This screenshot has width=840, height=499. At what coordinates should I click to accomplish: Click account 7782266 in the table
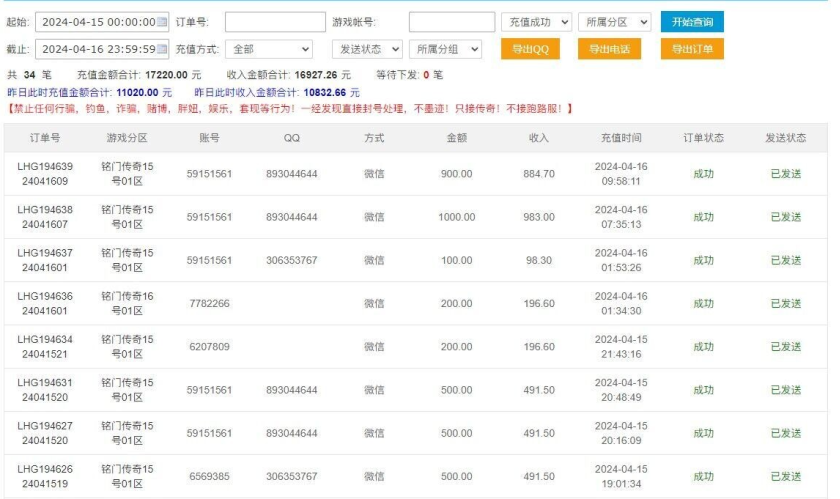[208, 304]
